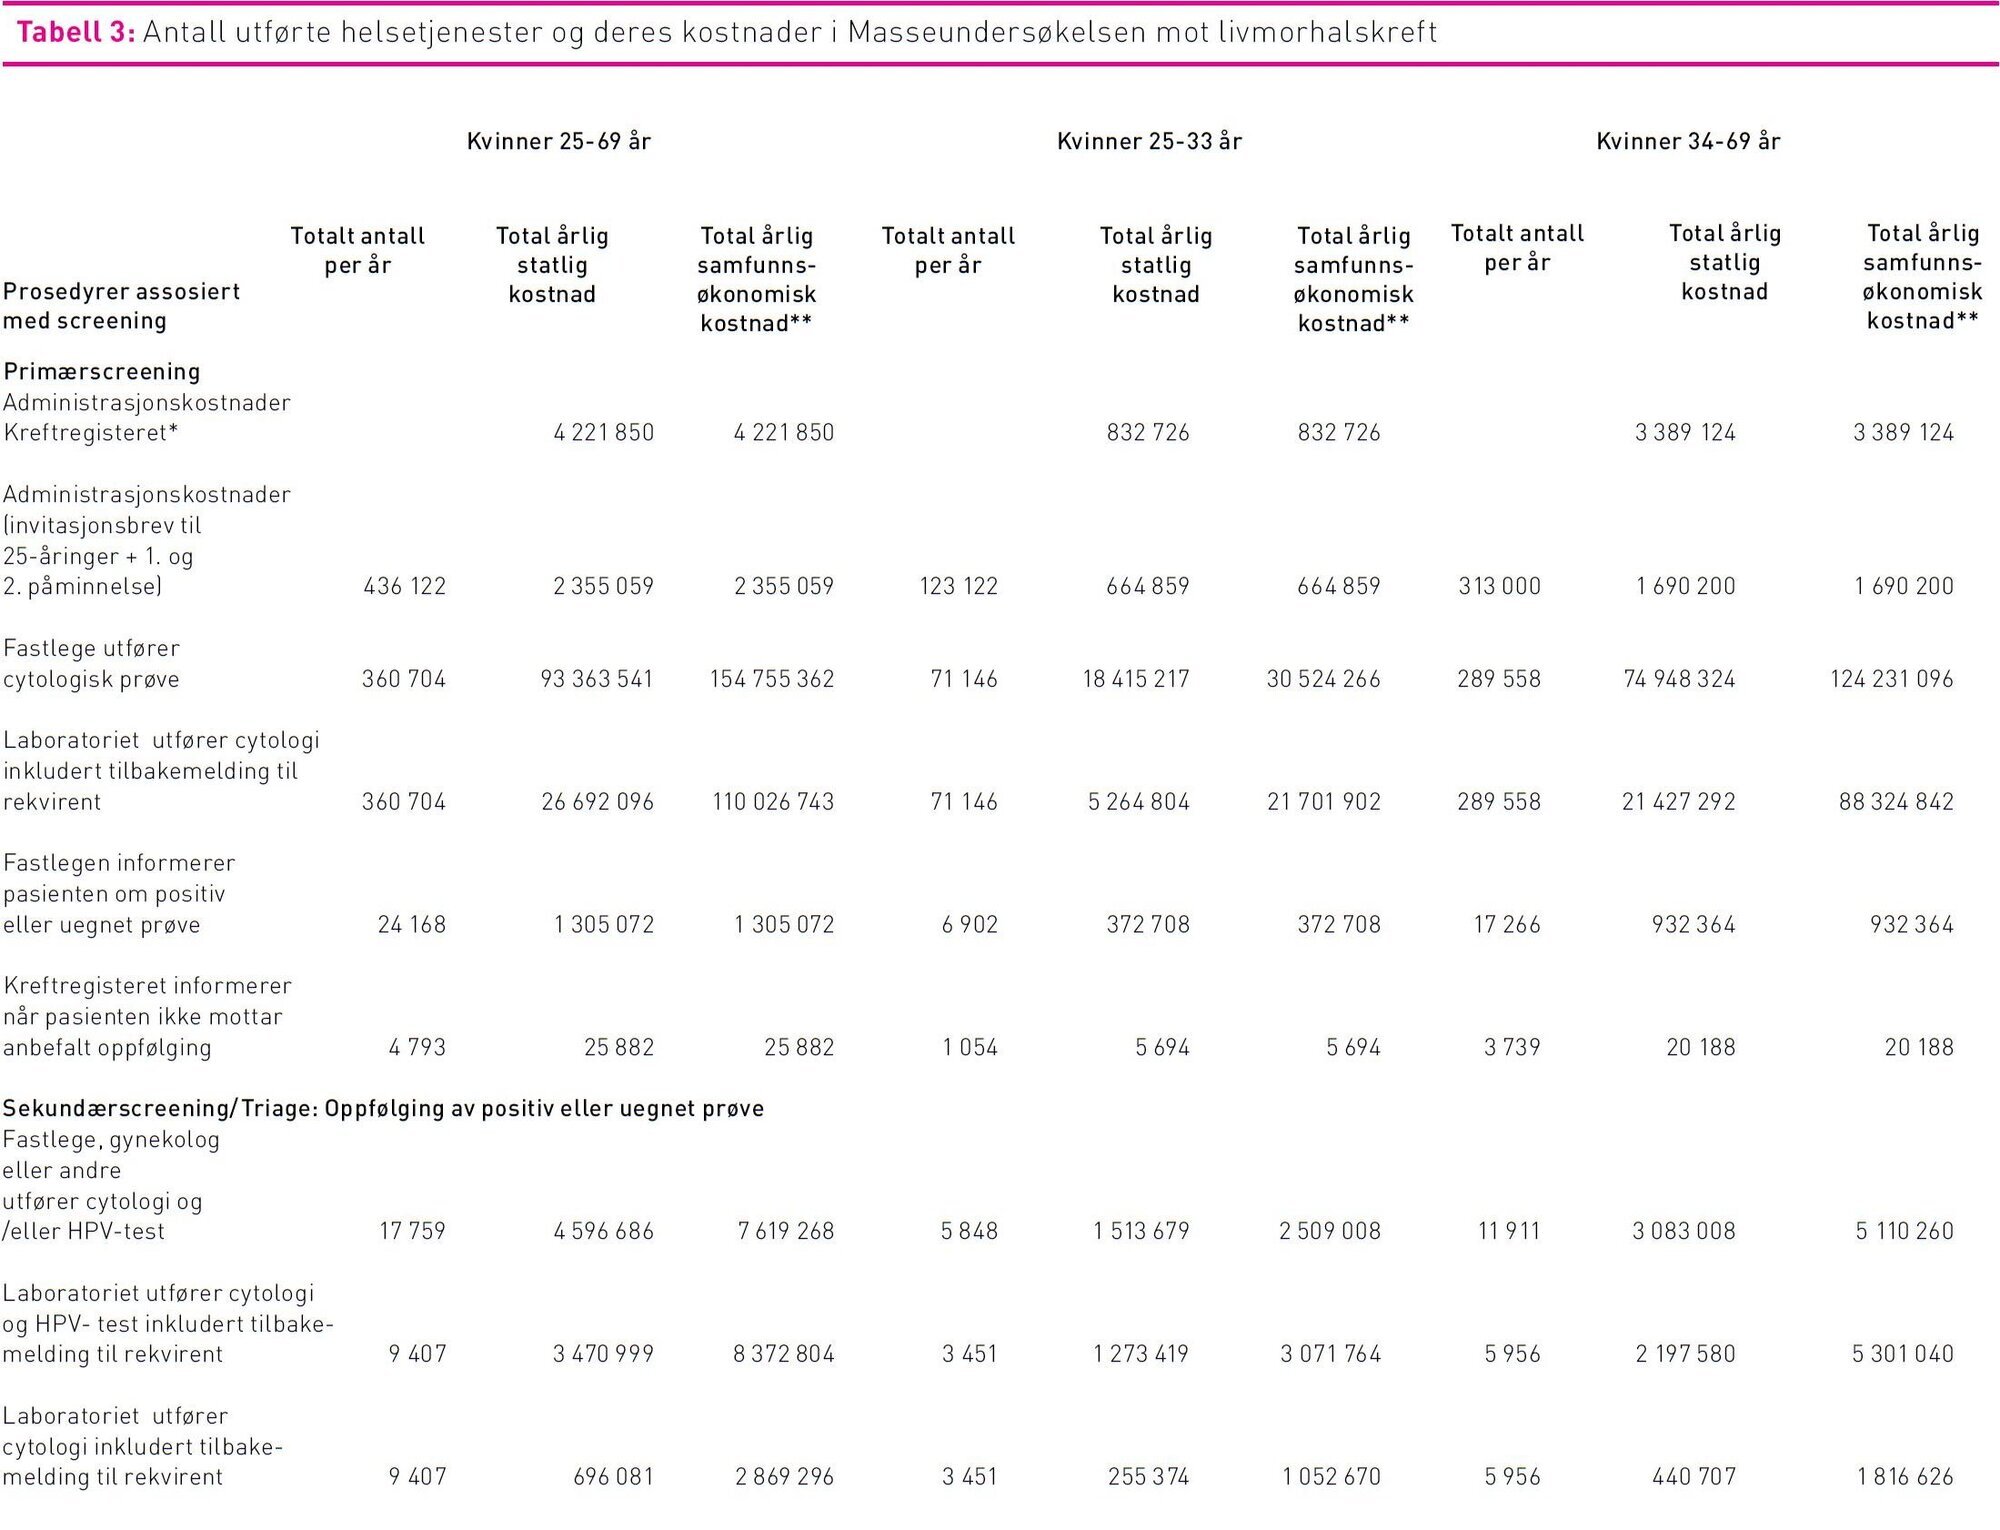Click the value 24 168

coord(411,925)
